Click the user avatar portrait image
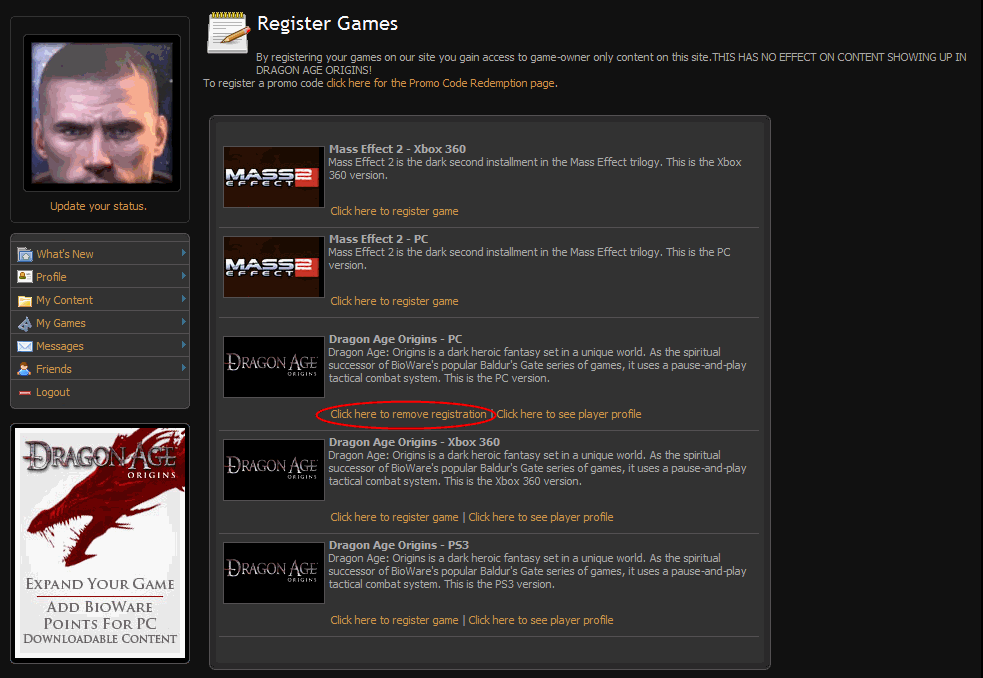983x678 pixels. [102, 113]
